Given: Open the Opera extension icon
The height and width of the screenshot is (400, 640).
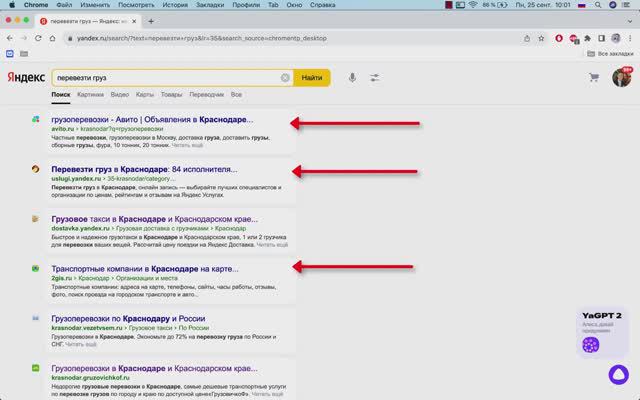Looking at the screenshot, I should point(559,38).
